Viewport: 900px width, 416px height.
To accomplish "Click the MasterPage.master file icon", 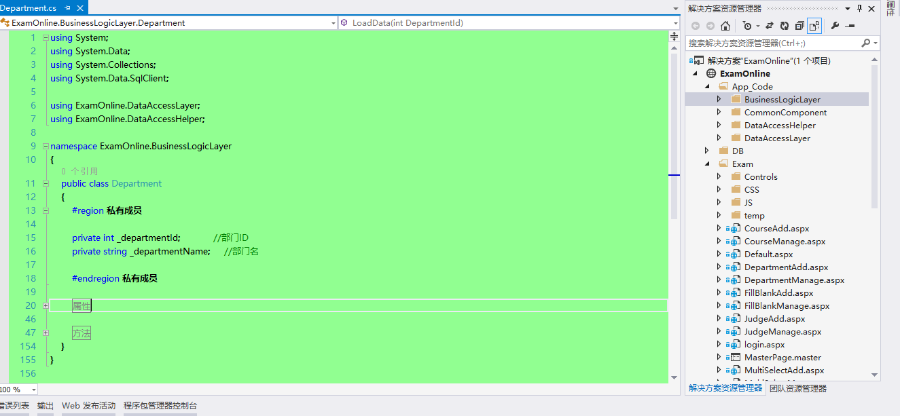I will click(x=734, y=357).
